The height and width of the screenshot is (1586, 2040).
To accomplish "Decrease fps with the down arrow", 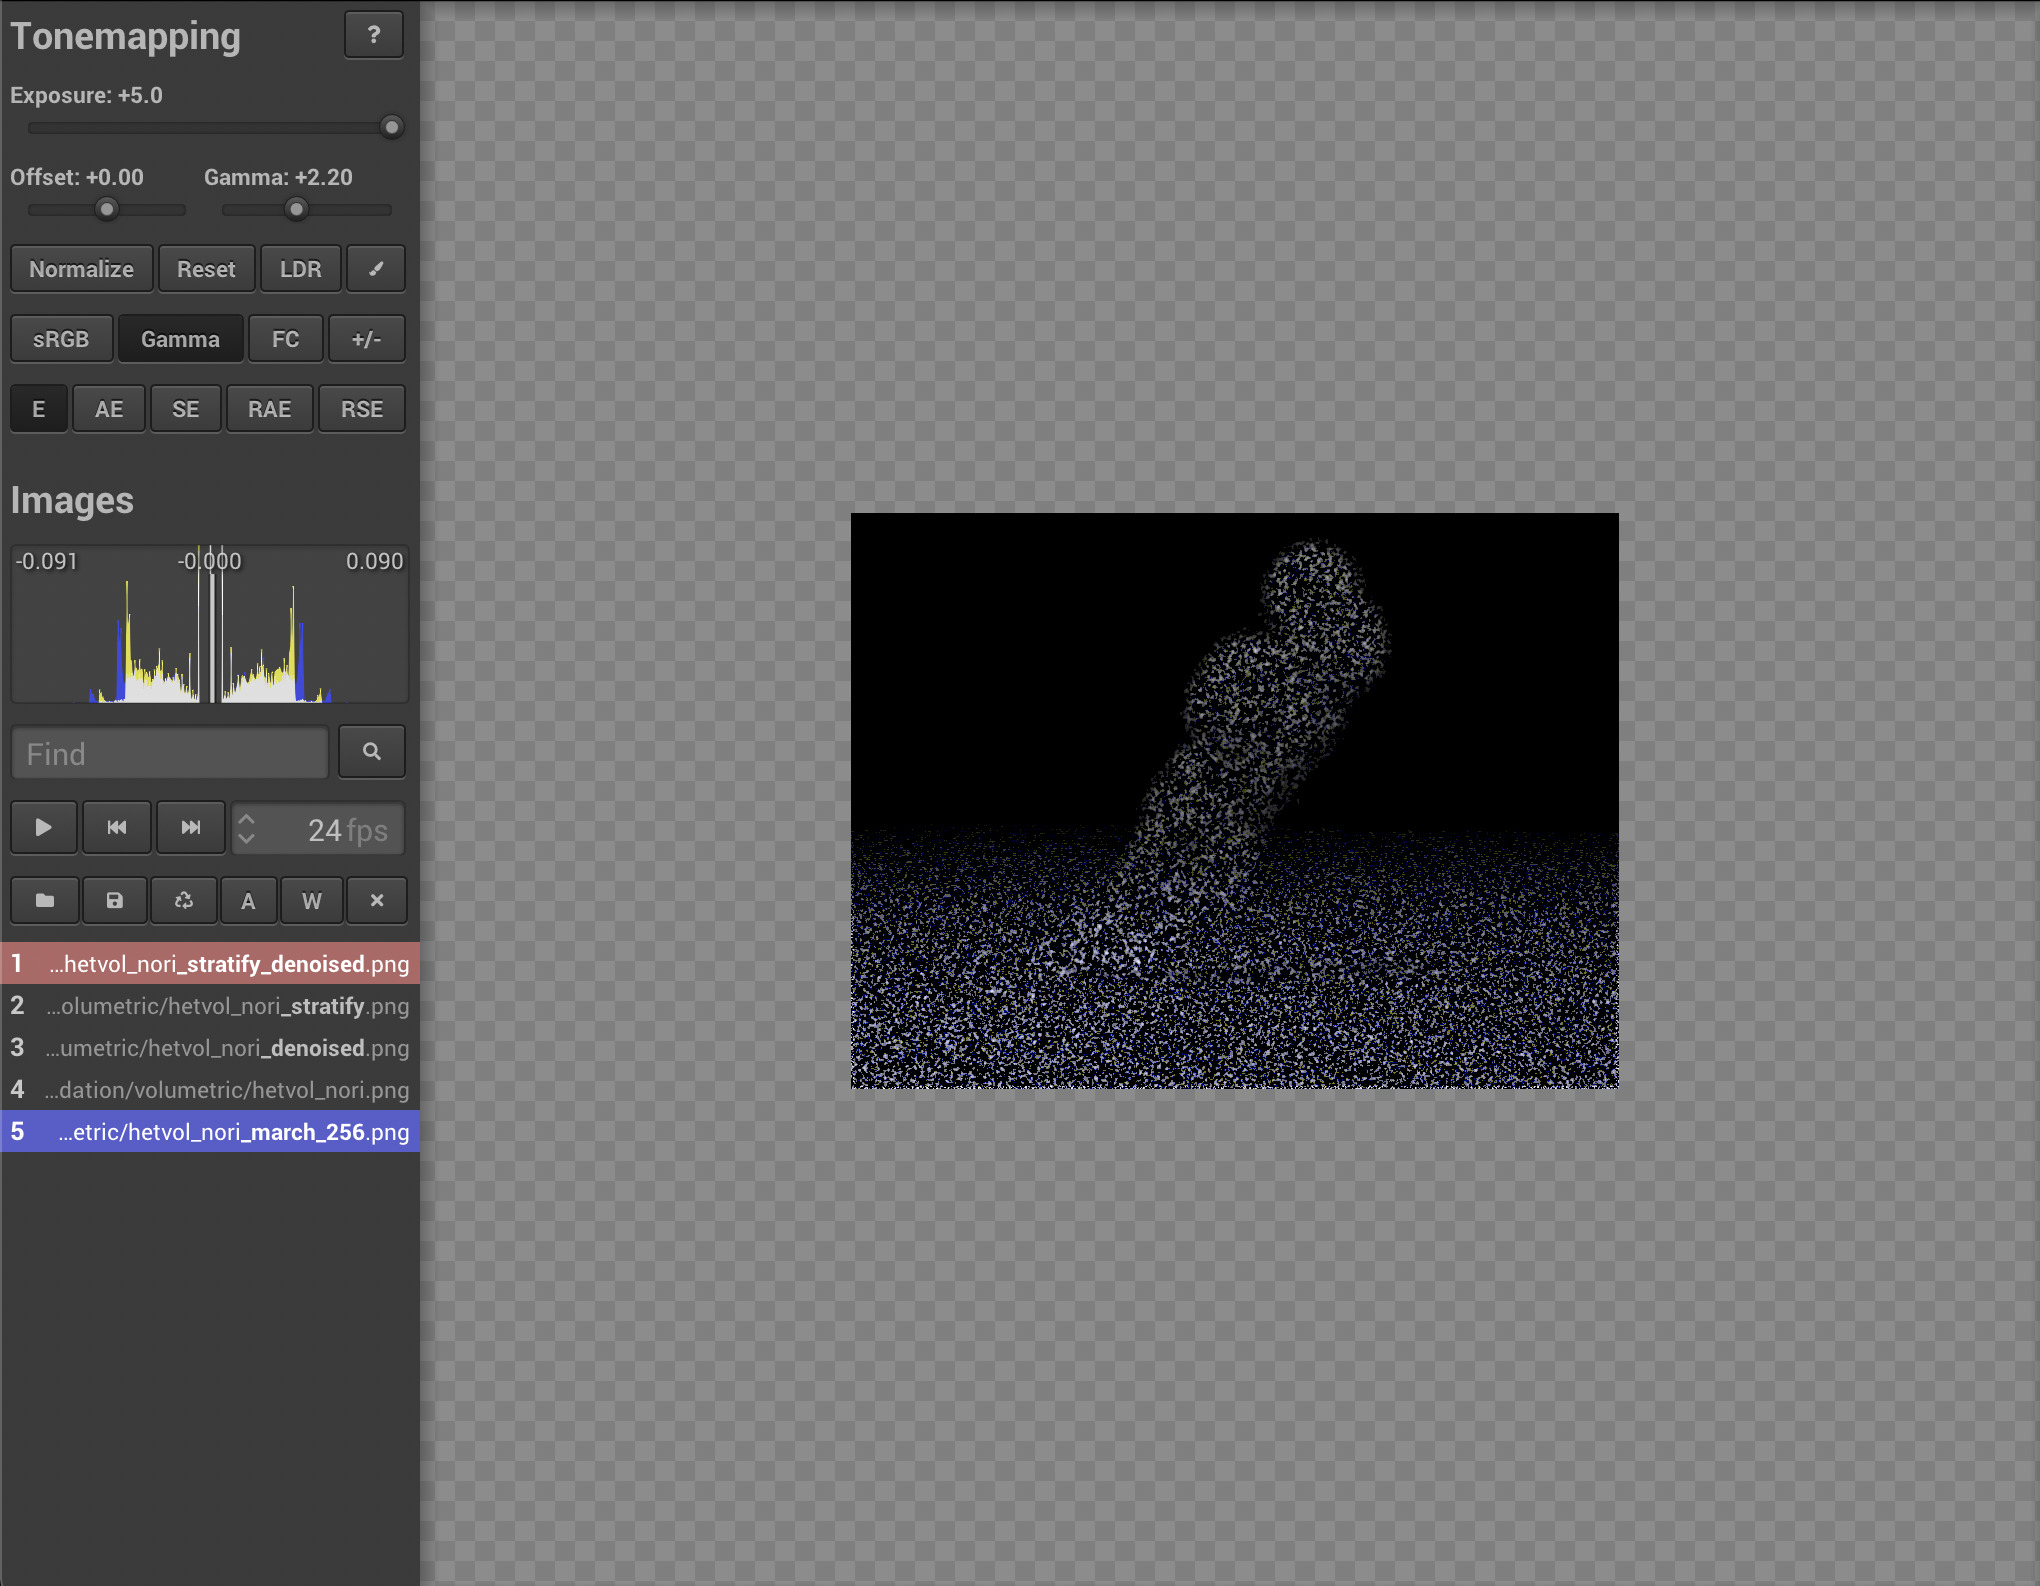I will point(247,839).
